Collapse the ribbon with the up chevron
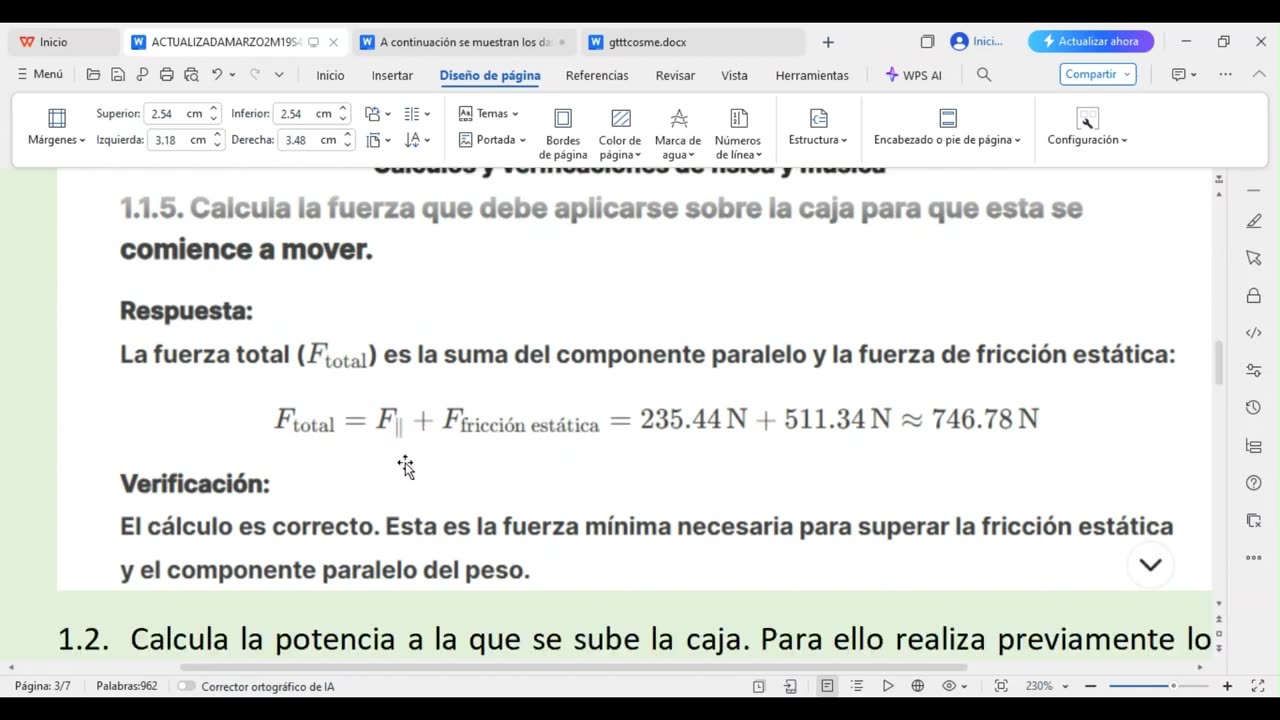 point(1258,75)
